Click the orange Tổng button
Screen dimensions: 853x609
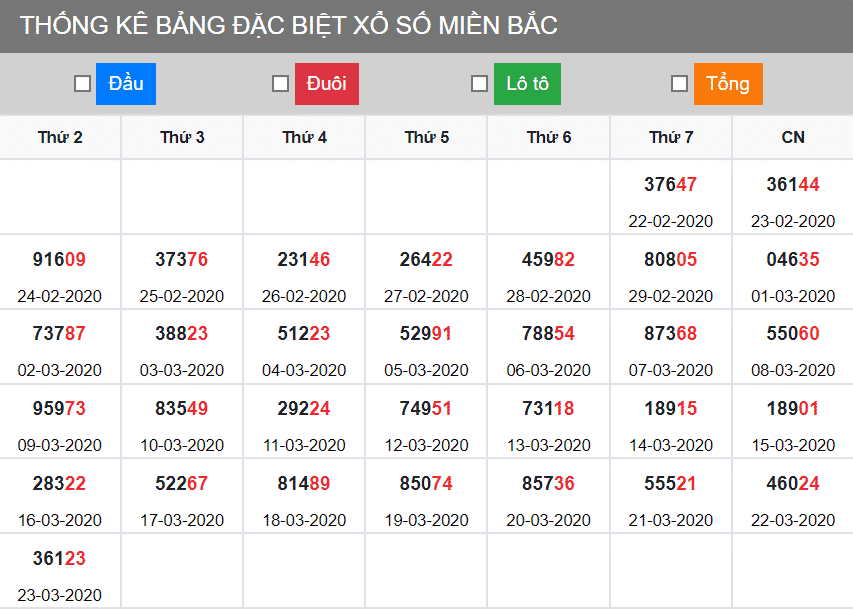pos(728,84)
